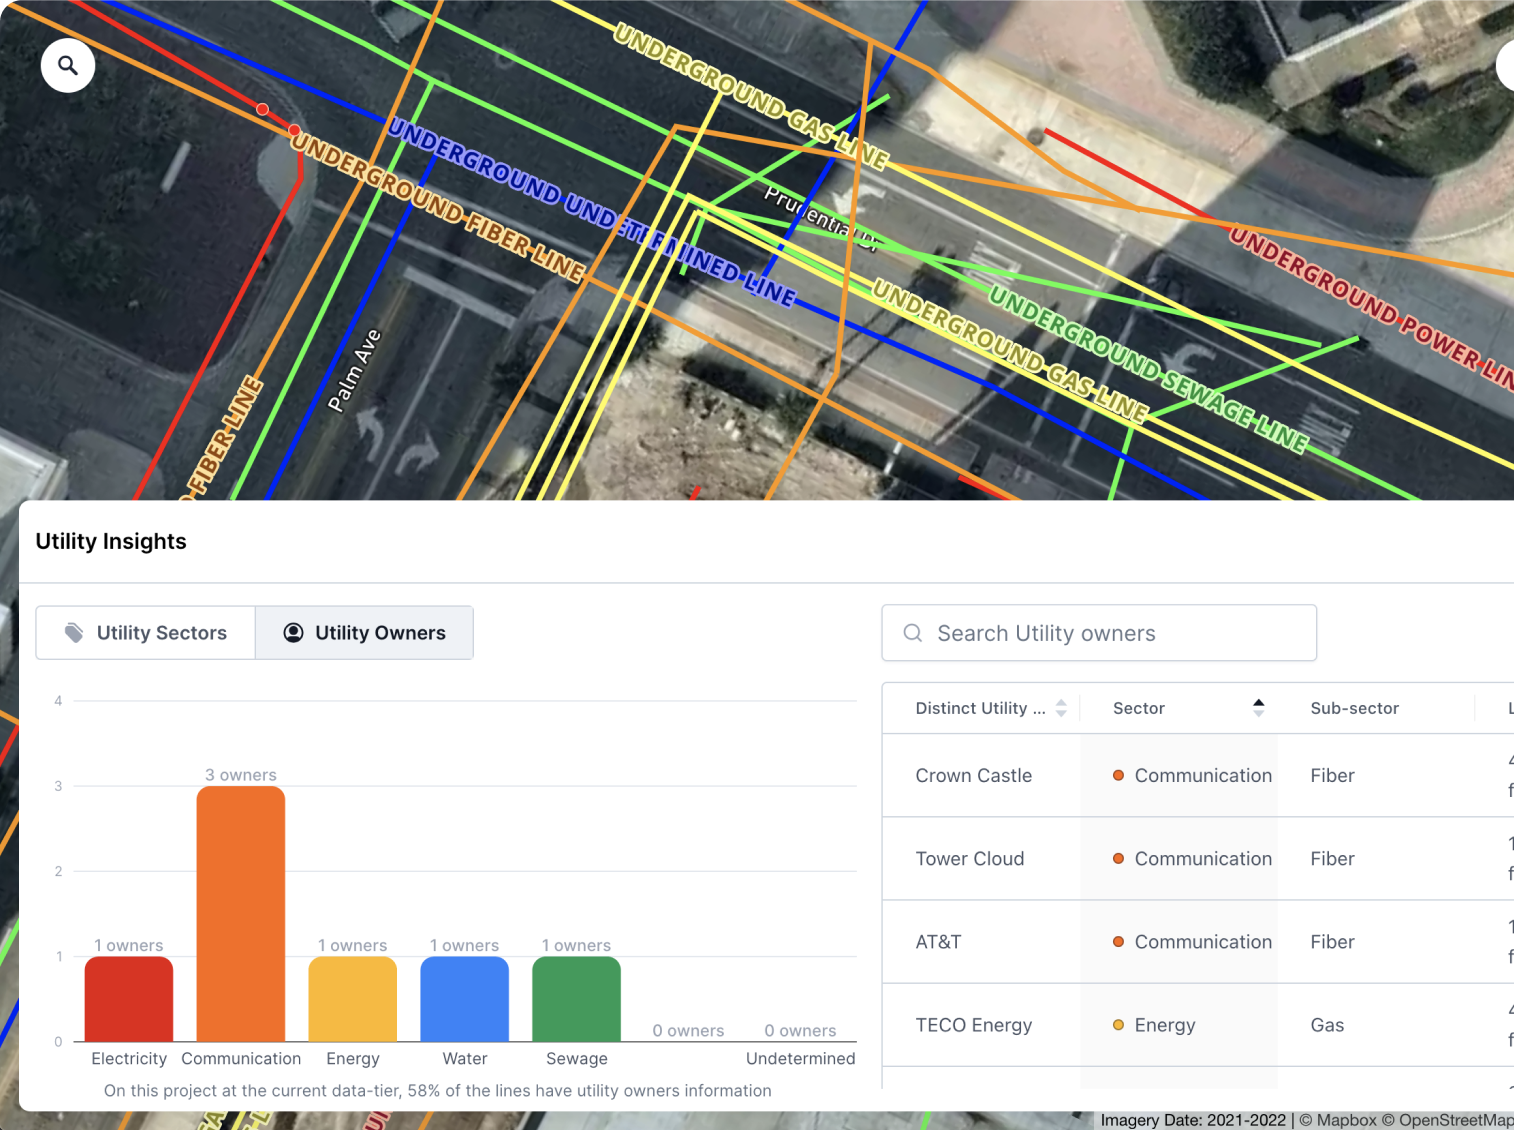Click the '3 owners' label above Communication

[241, 775]
